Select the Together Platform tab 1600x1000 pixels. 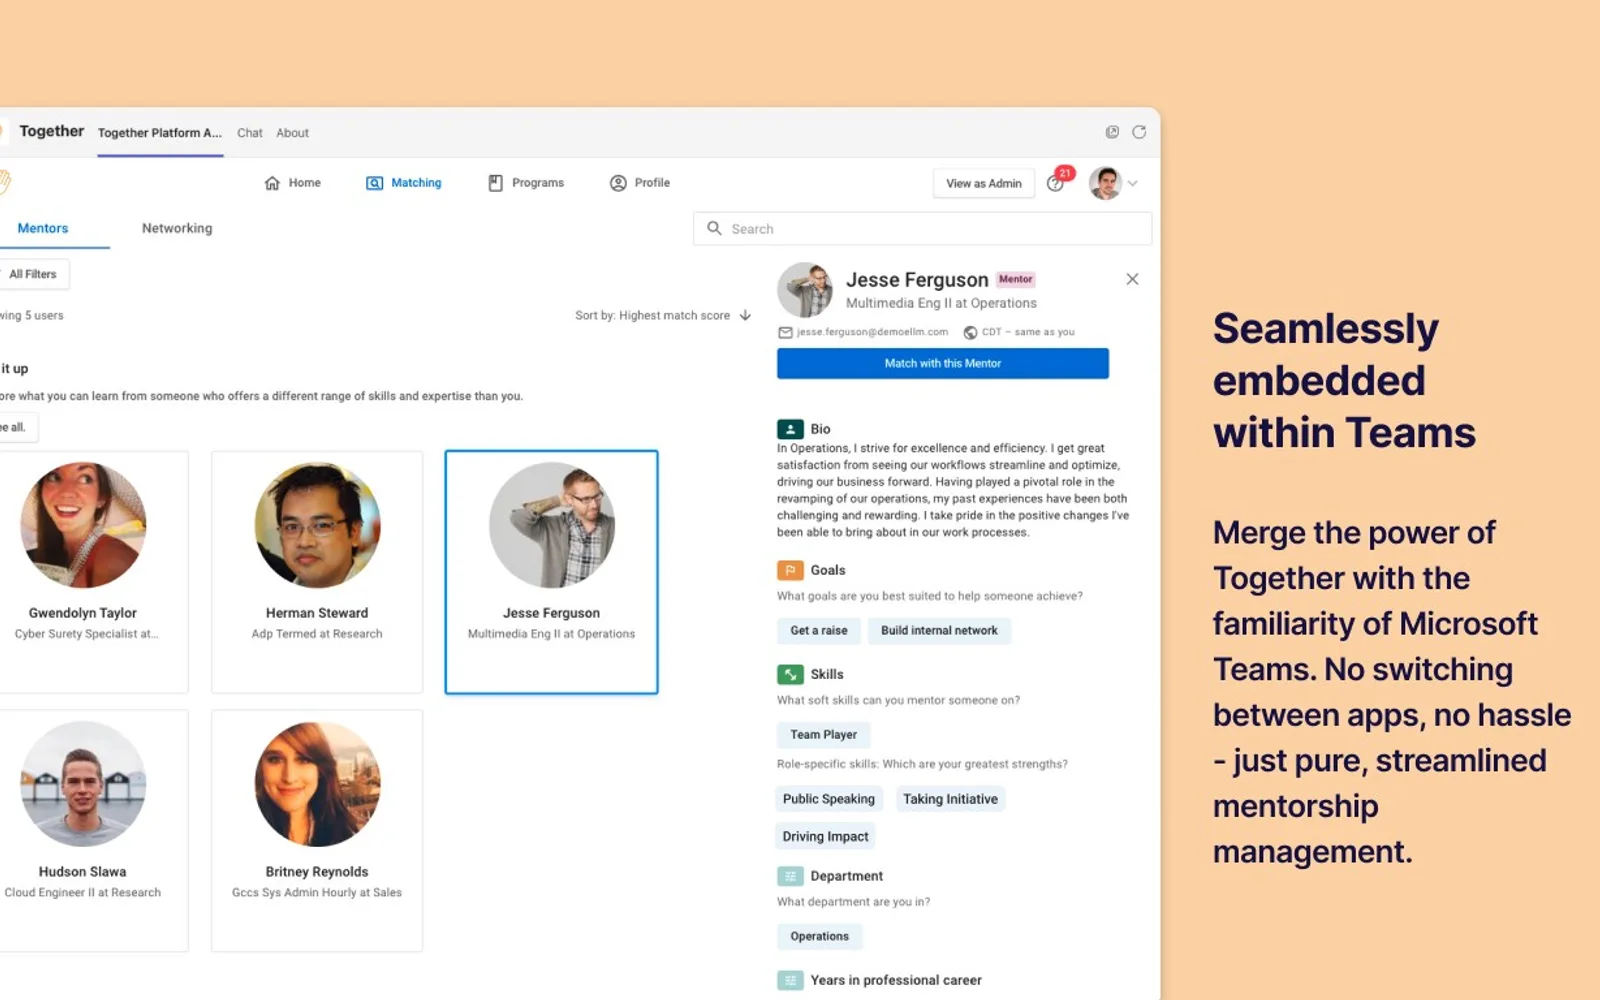click(160, 133)
